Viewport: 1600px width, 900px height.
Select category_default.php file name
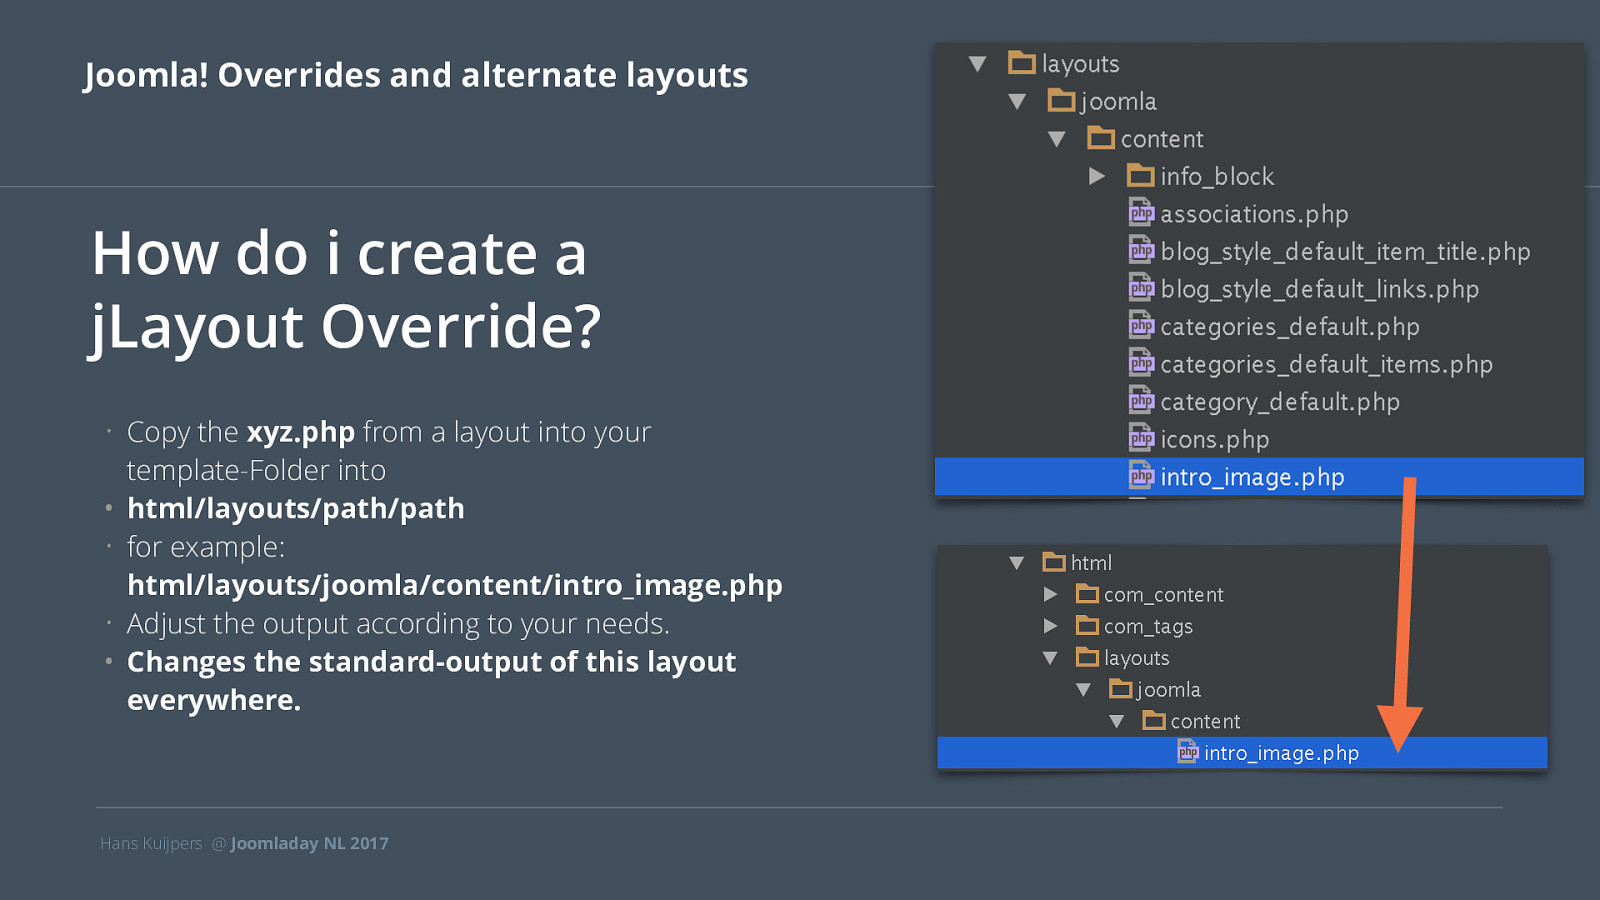pyautogui.click(x=1280, y=402)
